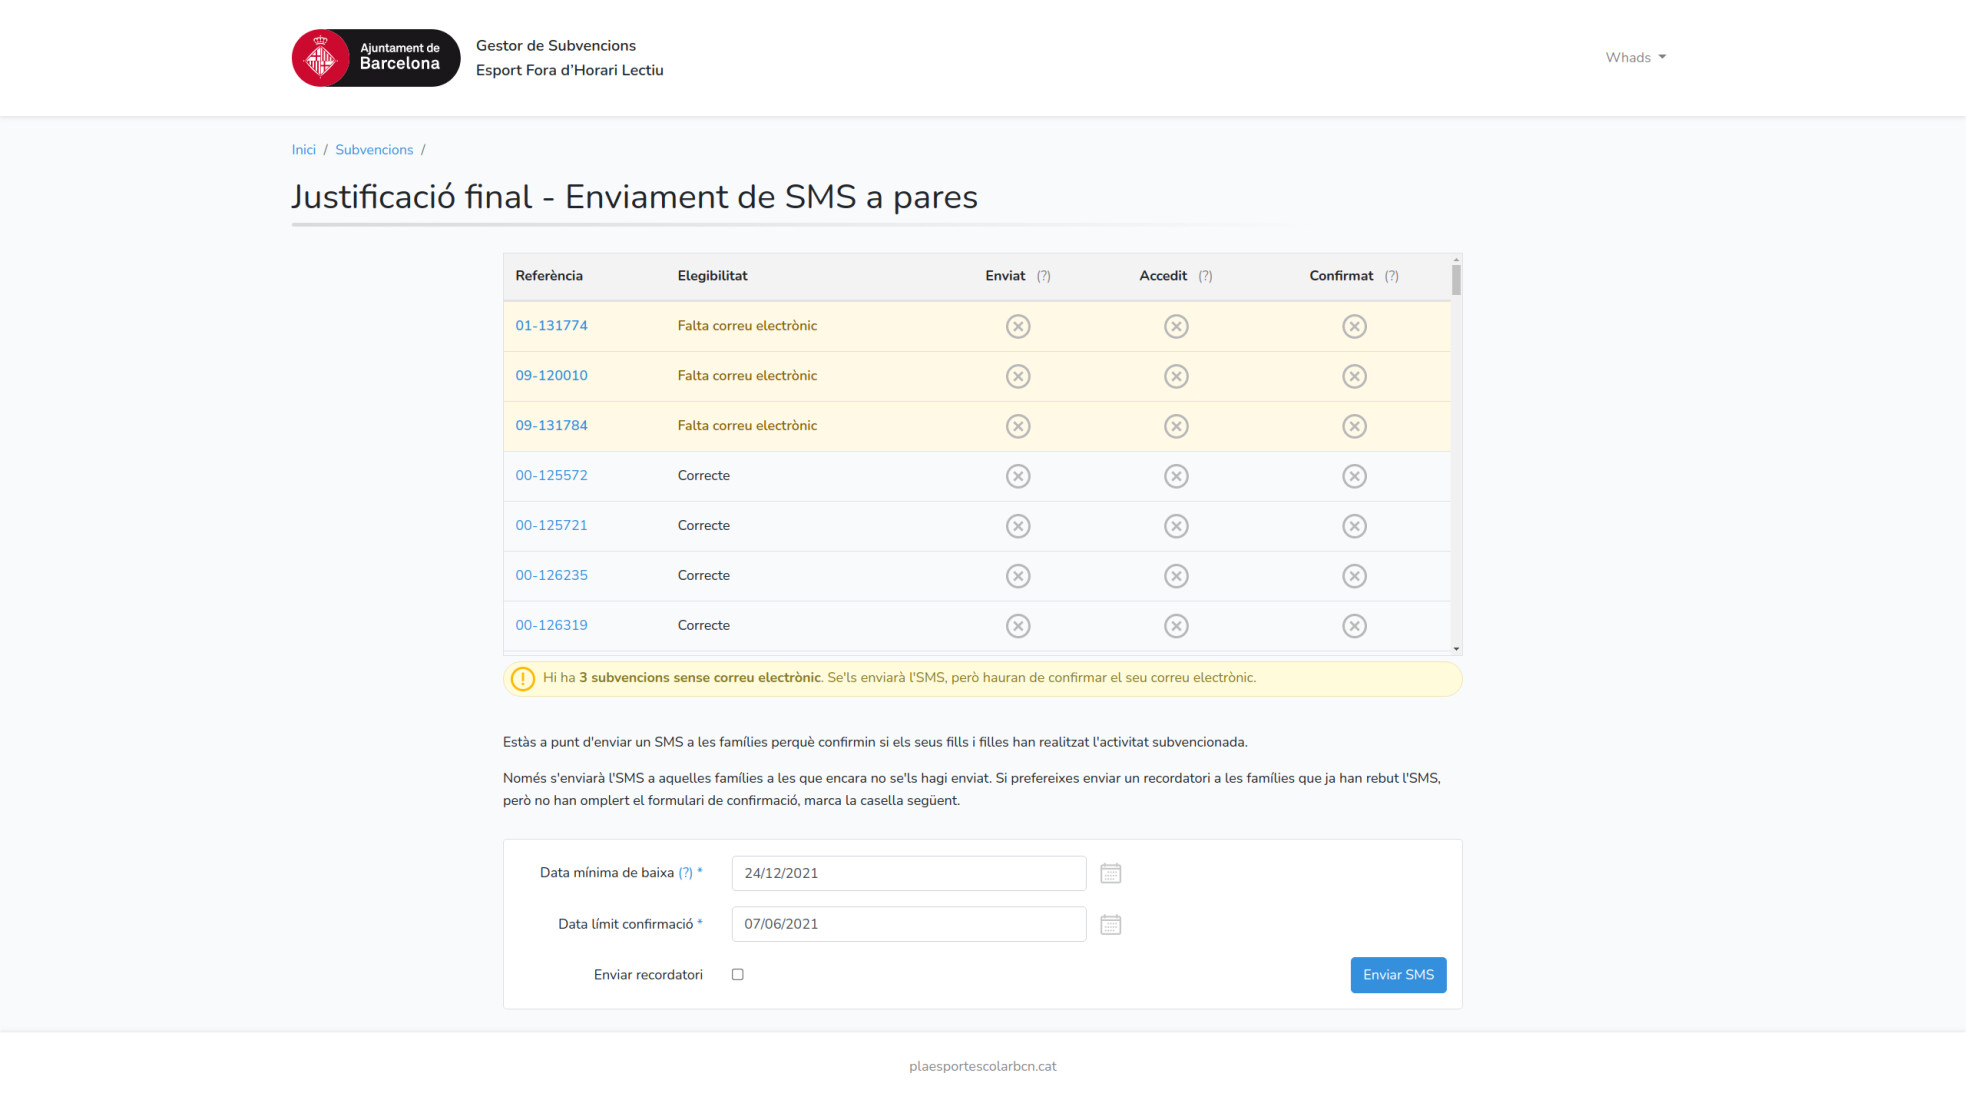Go to Inici breadcrumb
Image resolution: width=1966 pixels, height=1100 pixels.
pos(303,150)
